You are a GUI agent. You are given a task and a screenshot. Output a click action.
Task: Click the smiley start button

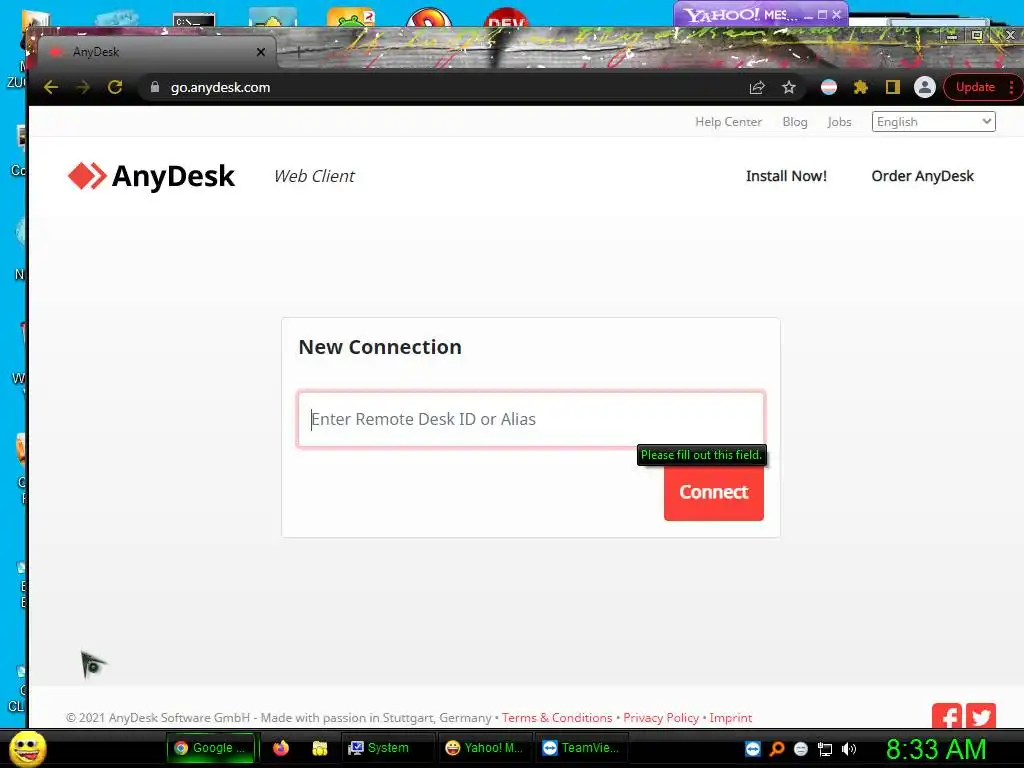28,748
